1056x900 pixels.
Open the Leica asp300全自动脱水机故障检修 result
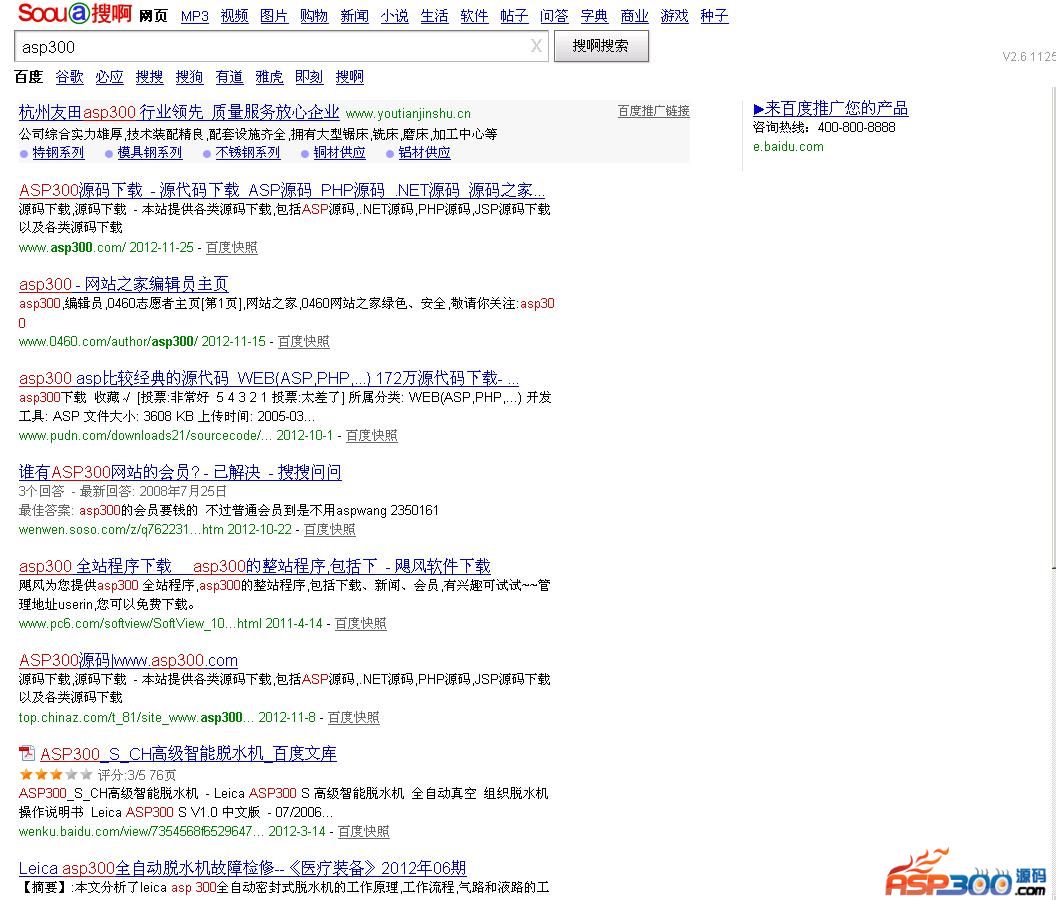[242, 868]
